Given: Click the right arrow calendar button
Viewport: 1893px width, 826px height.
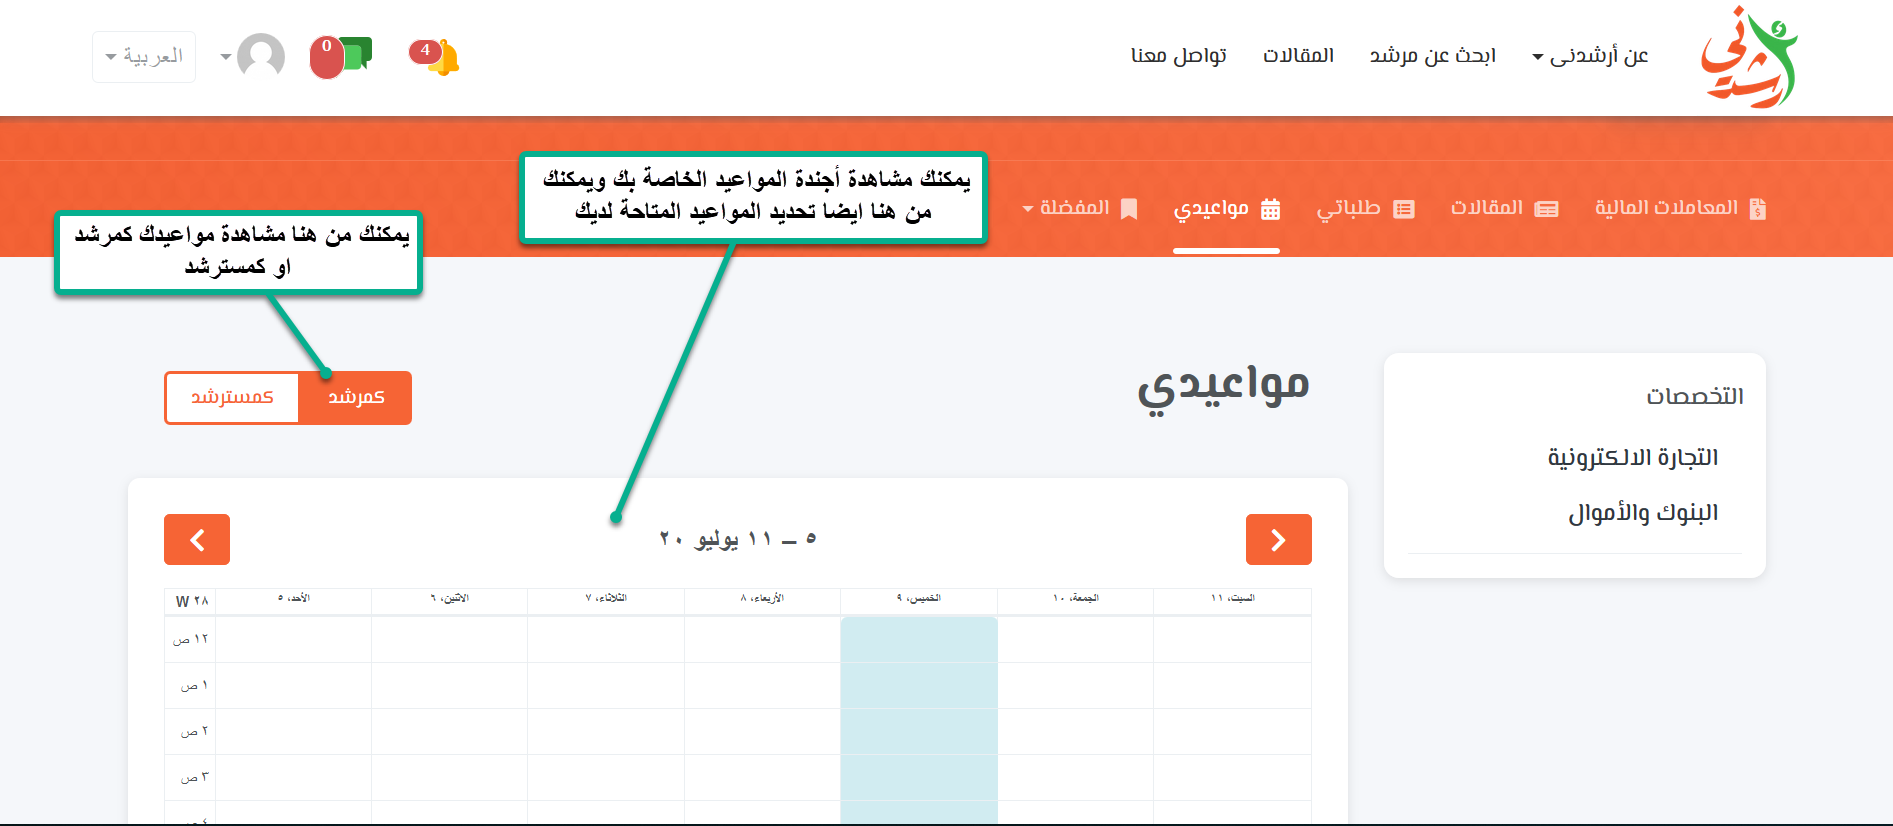Looking at the screenshot, I should [x=1278, y=540].
